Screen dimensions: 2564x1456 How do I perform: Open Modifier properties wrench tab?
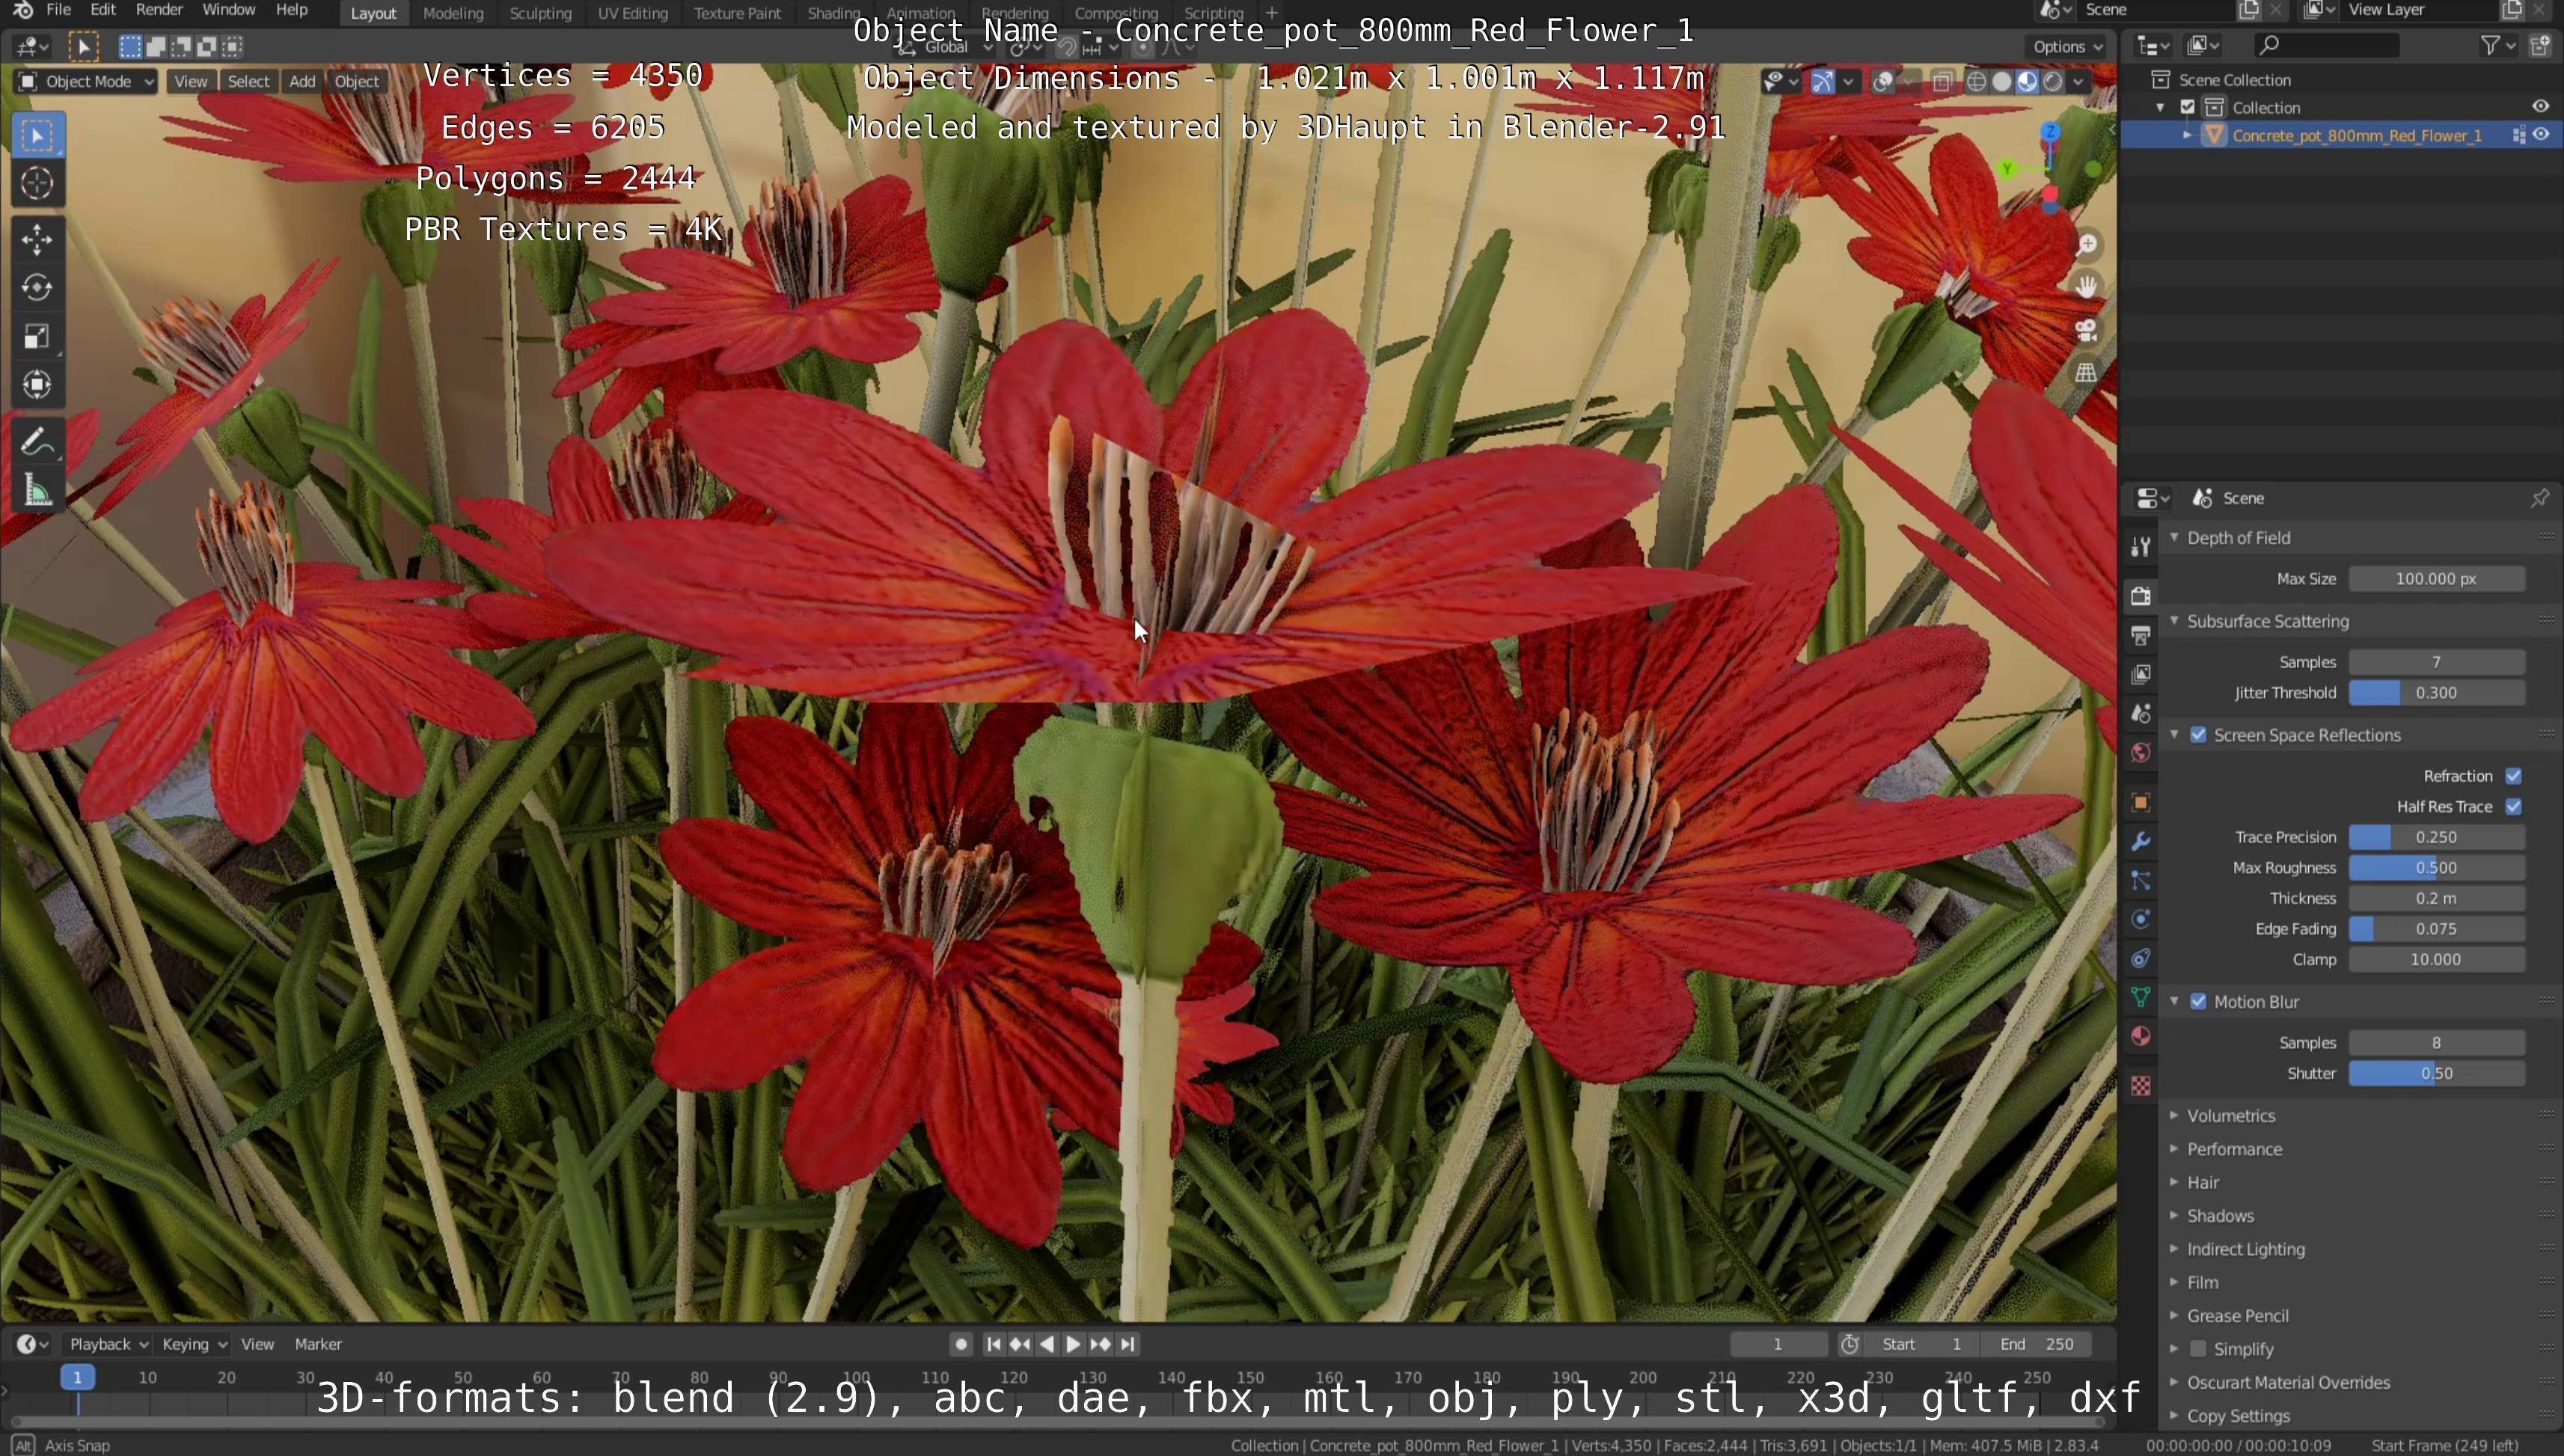[x=2140, y=841]
